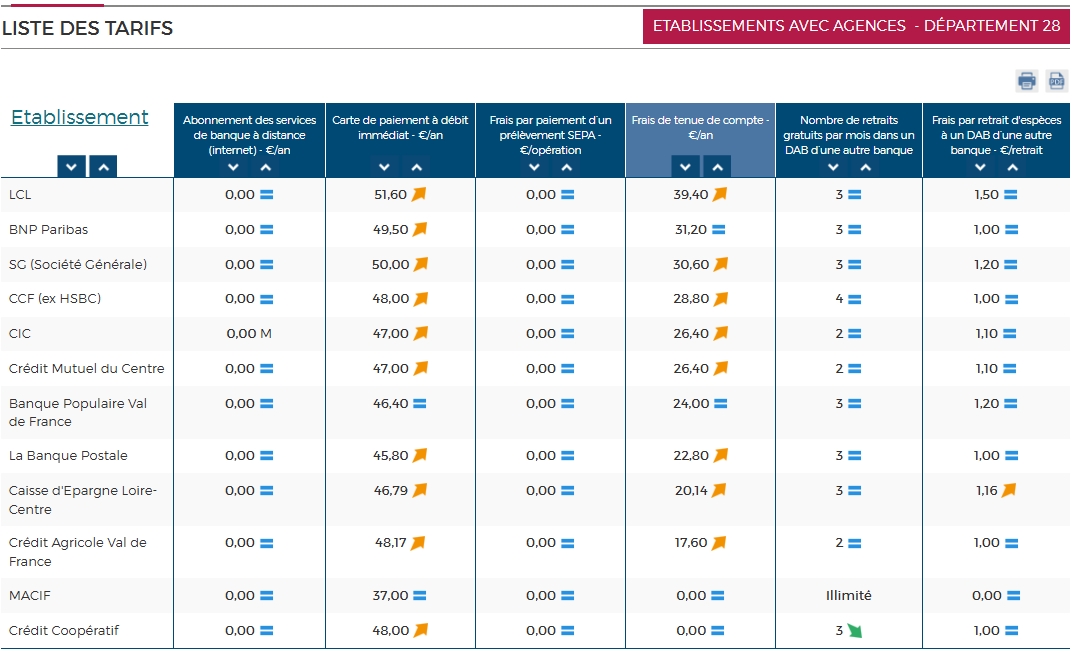Sort Etablissement column in descending order
The height and width of the screenshot is (653, 1073).
point(71,167)
